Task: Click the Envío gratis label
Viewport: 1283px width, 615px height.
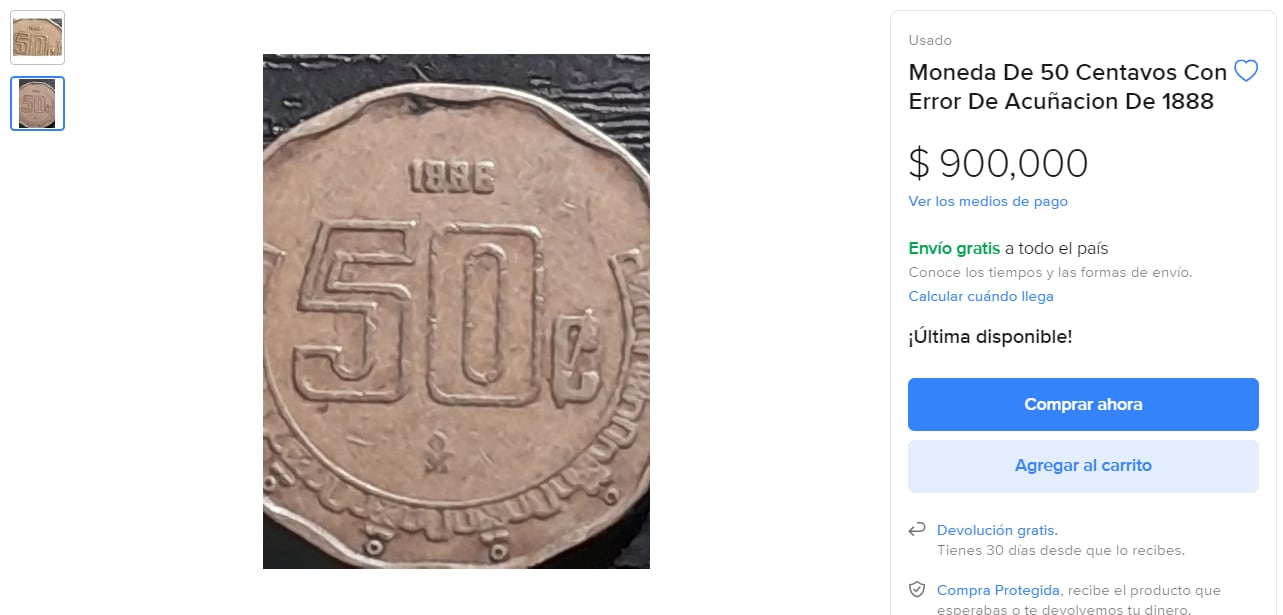Action: point(953,247)
